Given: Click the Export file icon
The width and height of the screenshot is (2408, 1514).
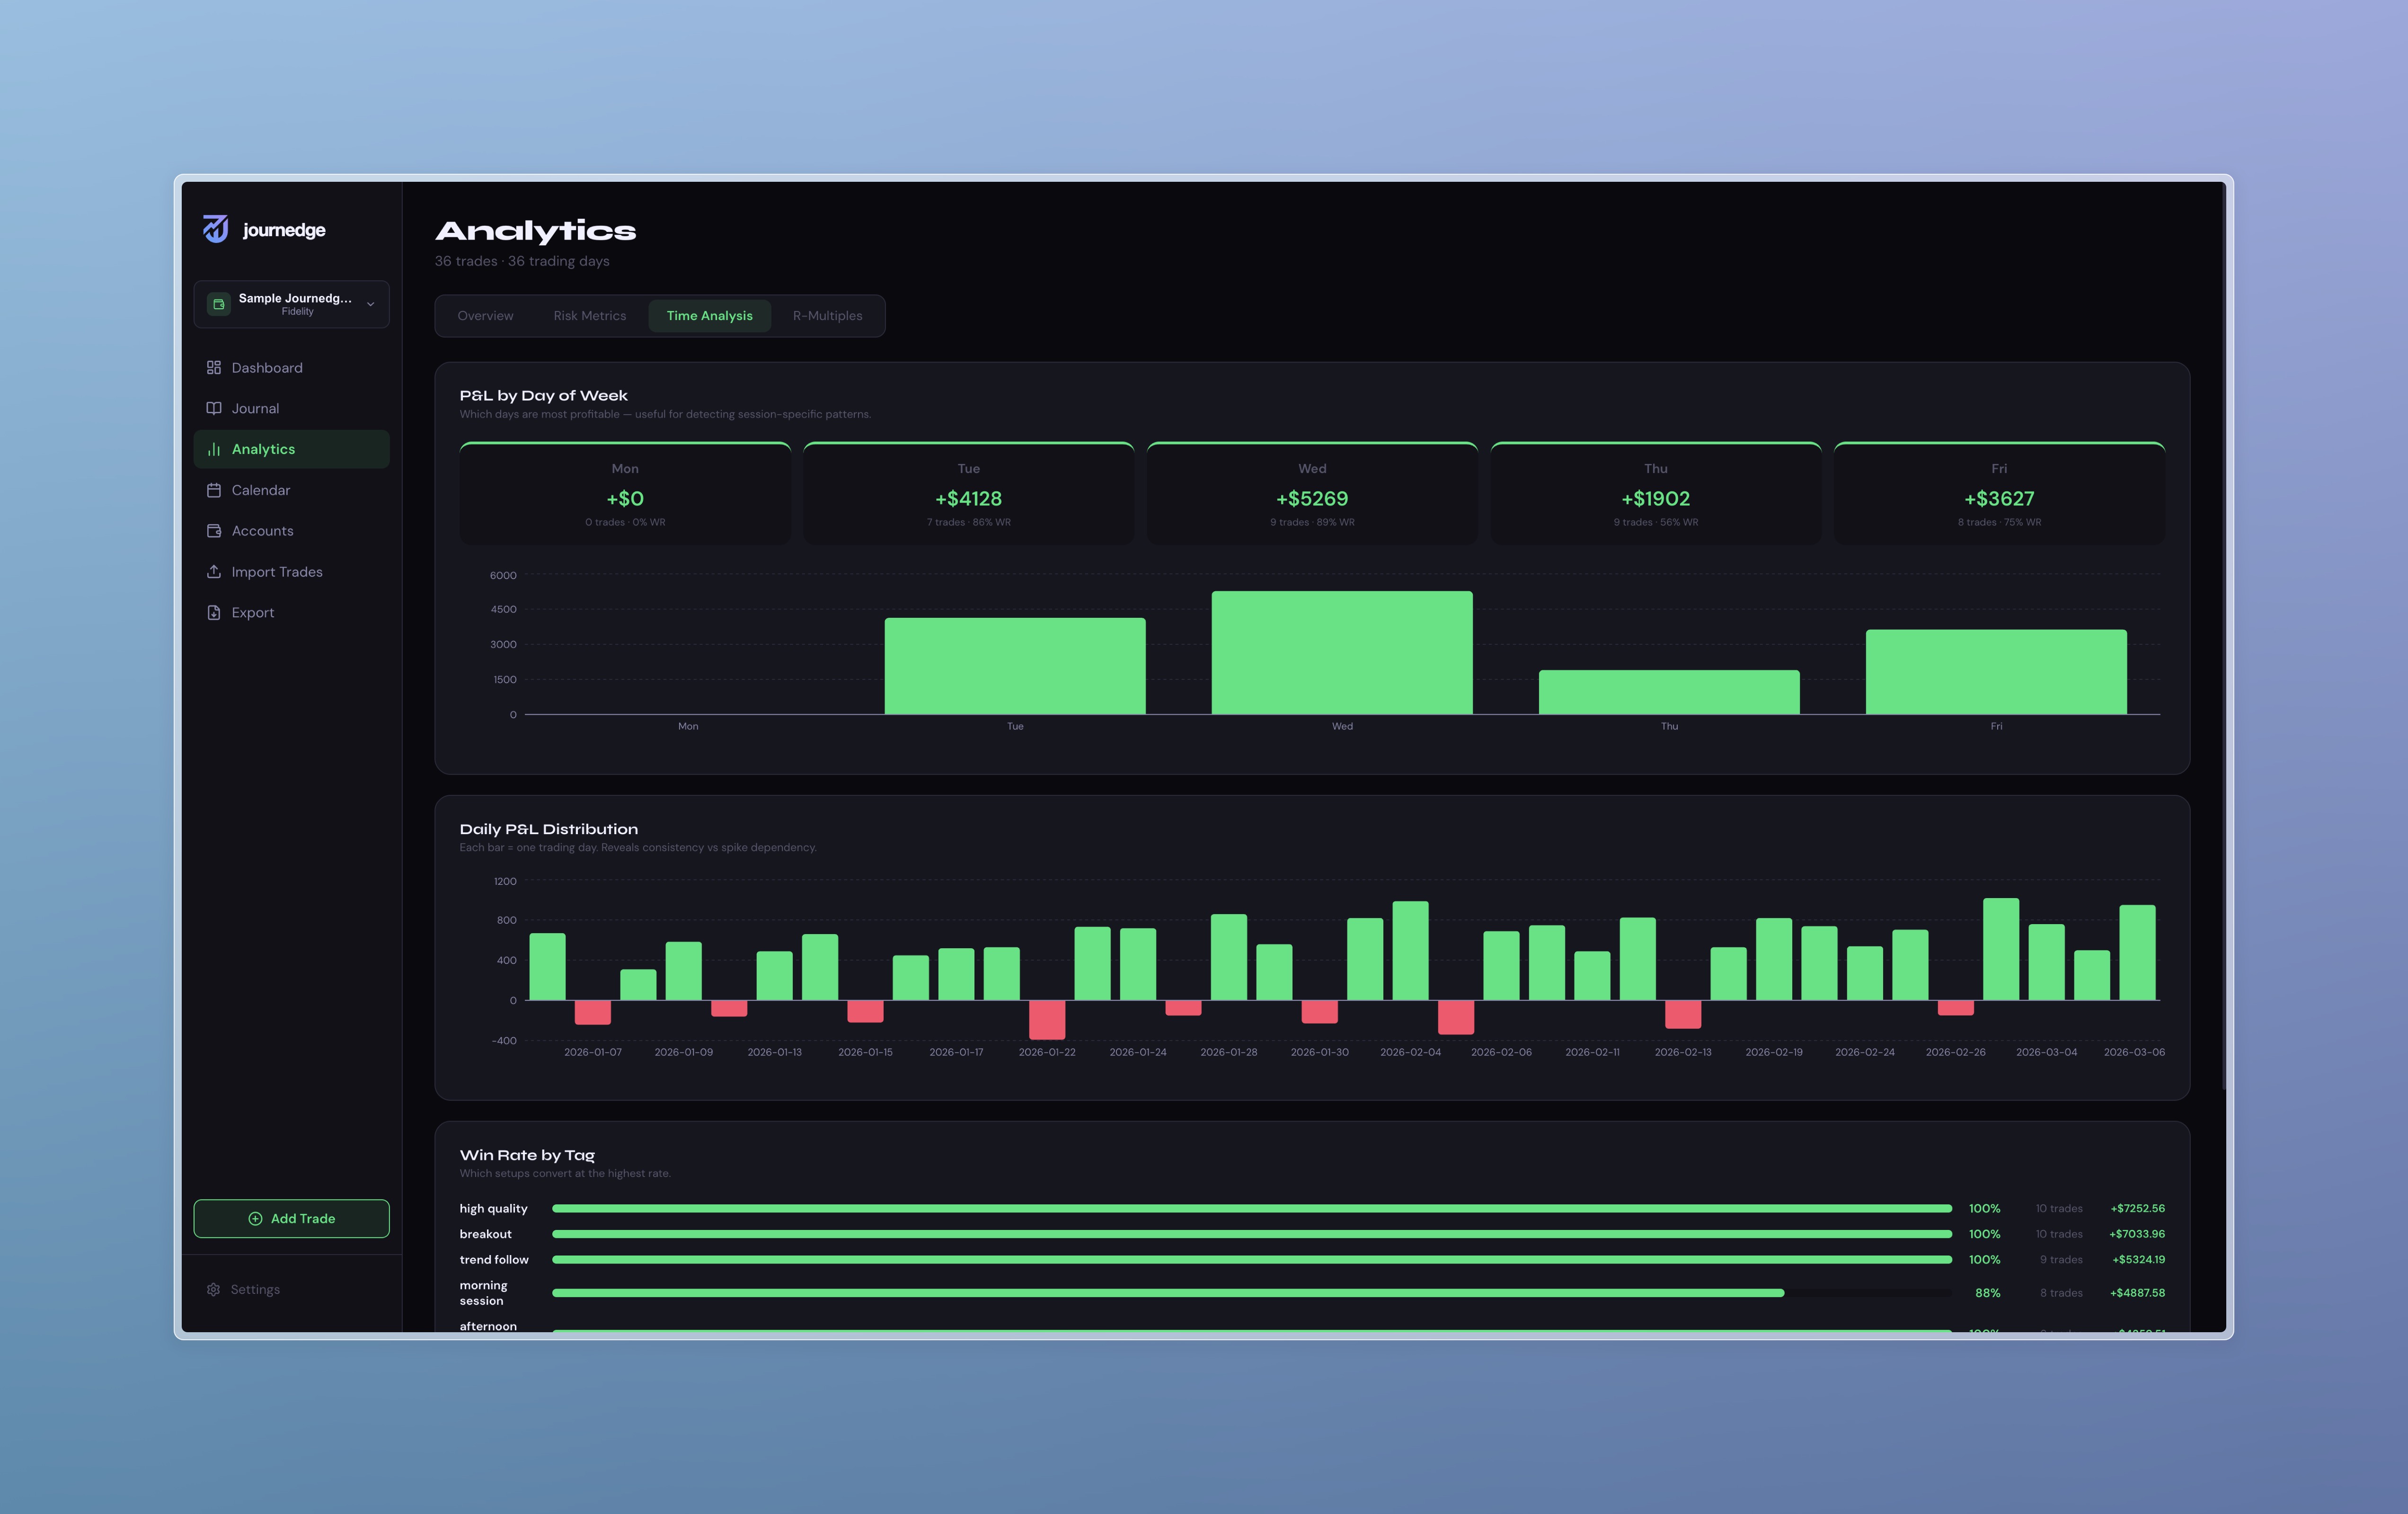Looking at the screenshot, I should coord(214,612).
